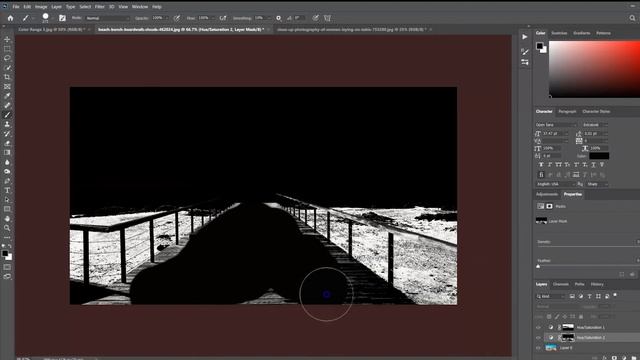Click the search magnifier icon
Screen dimensions: 640x360
click(x=632, y=18)
